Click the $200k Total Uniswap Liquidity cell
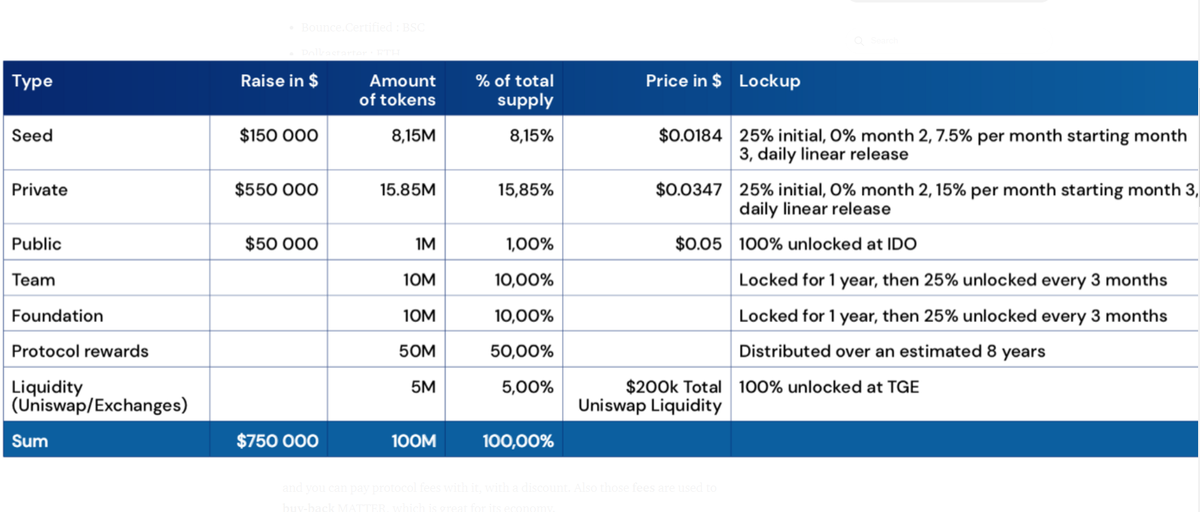 [650, 395]
